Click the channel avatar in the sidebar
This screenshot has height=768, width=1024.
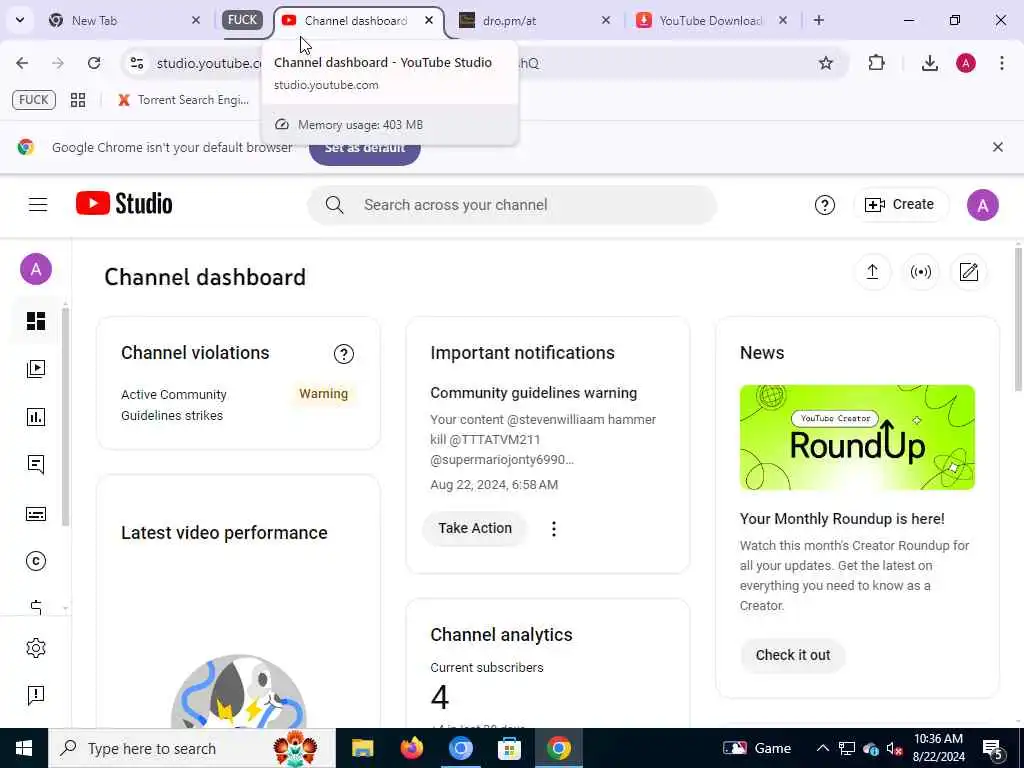tap(36, 269)
